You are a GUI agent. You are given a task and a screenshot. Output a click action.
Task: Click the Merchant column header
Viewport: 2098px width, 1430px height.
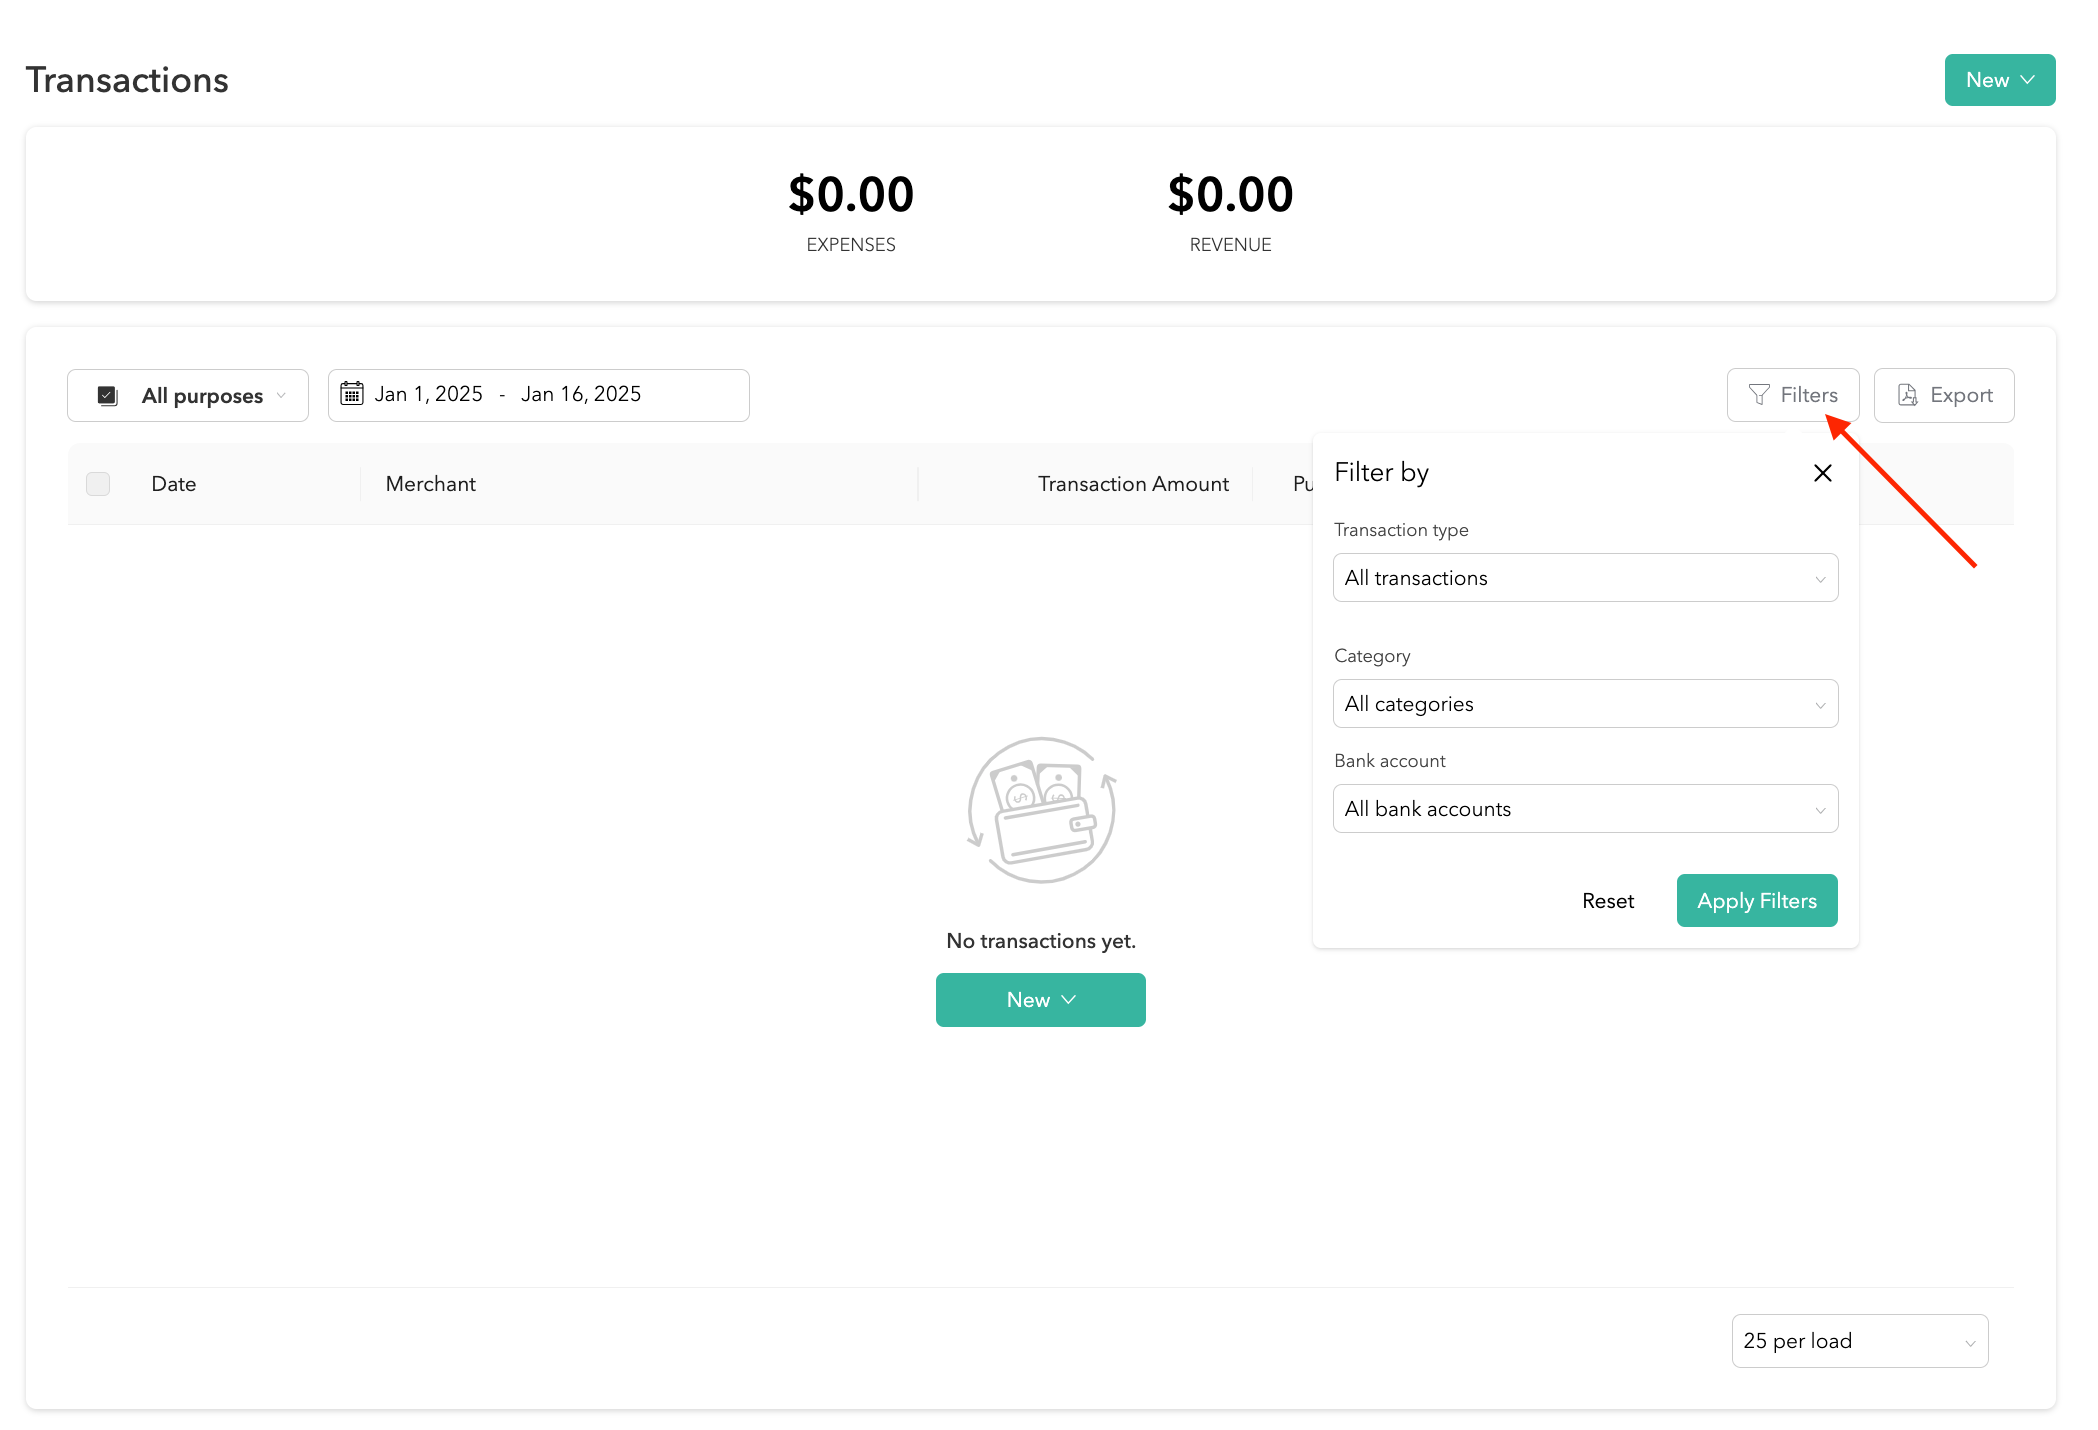[x=431, y=484]
